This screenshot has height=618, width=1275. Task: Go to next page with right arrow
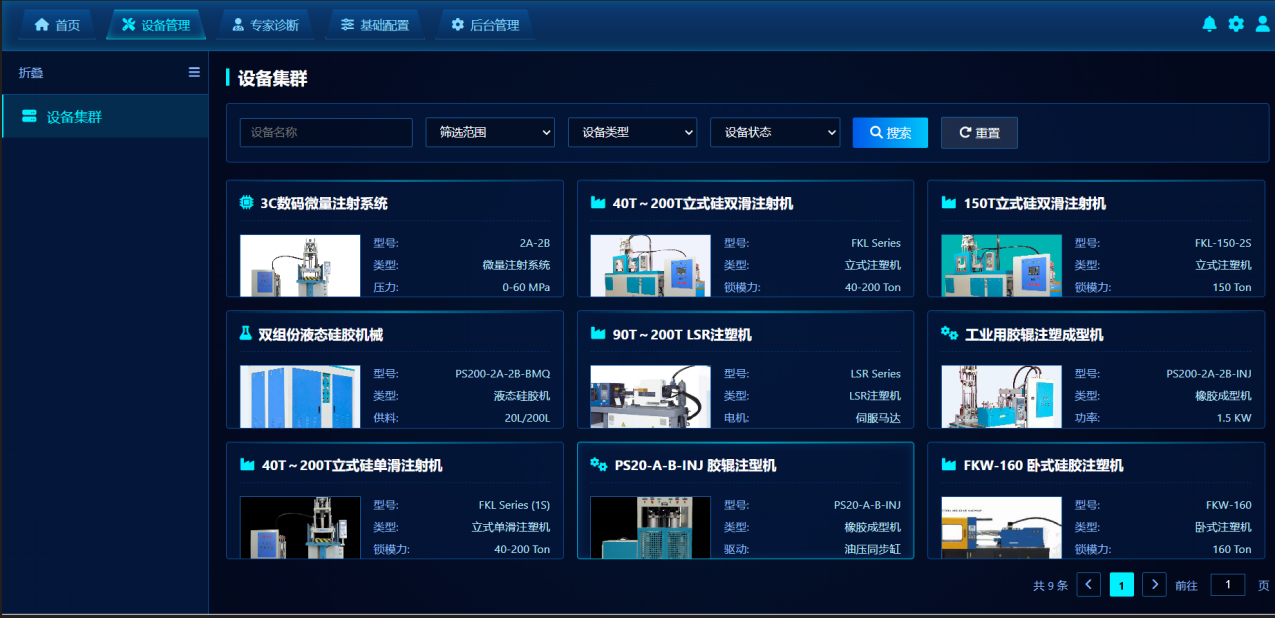click(1154, 585)
